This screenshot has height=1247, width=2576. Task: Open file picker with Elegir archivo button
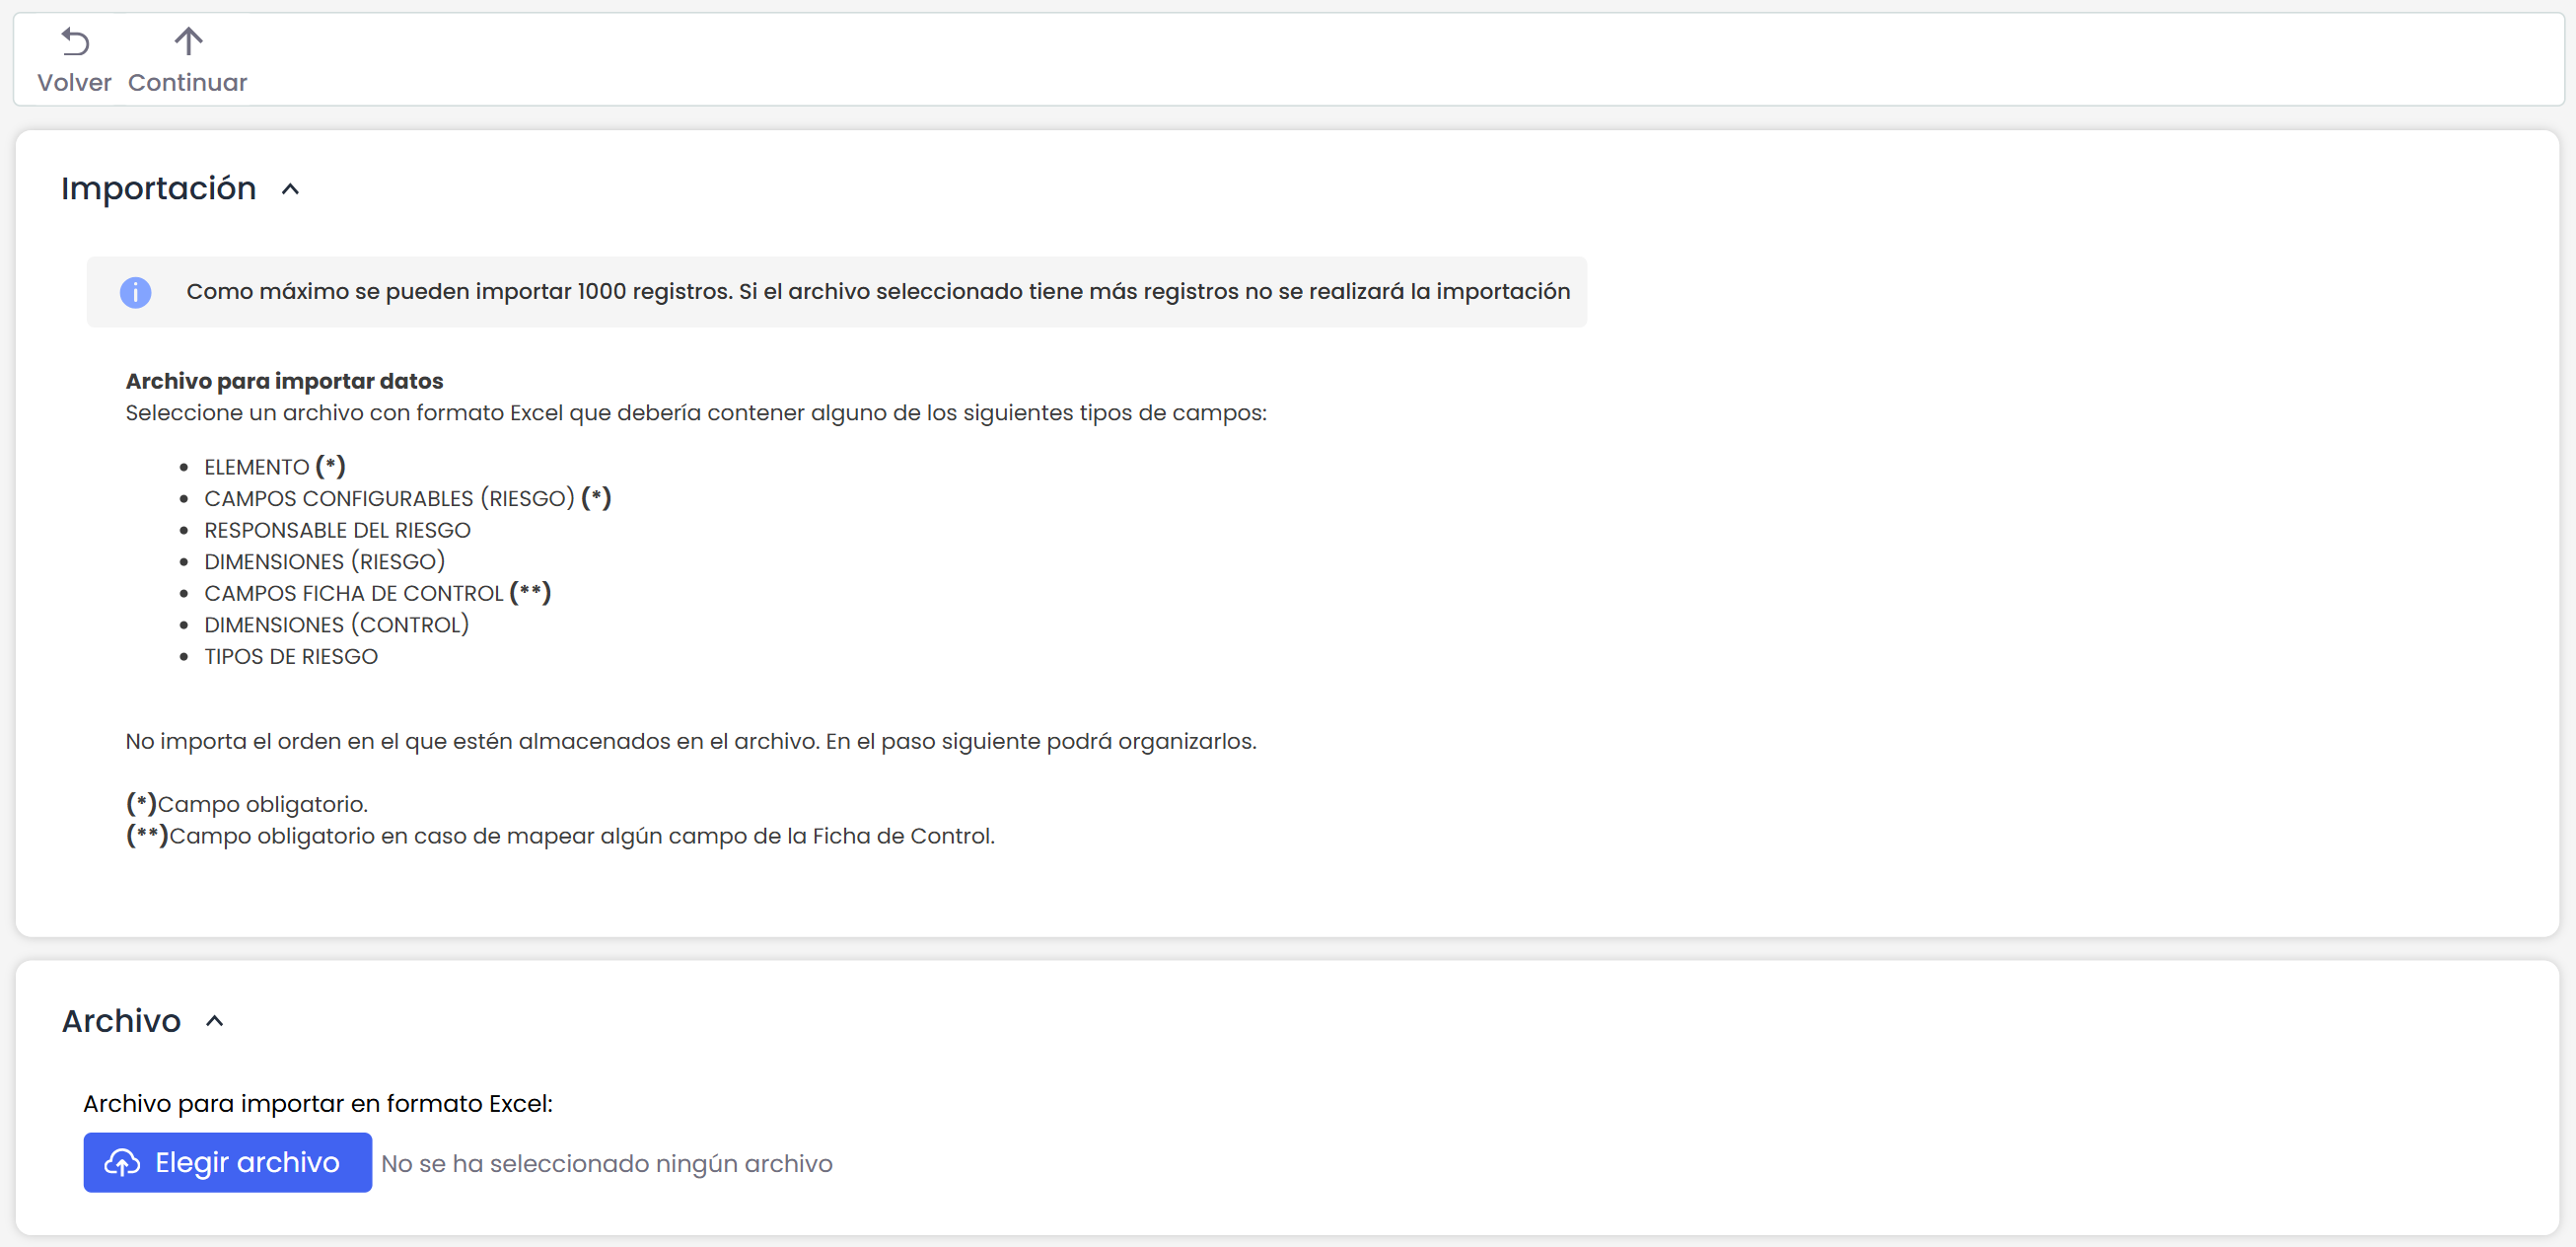(228, 1162)
